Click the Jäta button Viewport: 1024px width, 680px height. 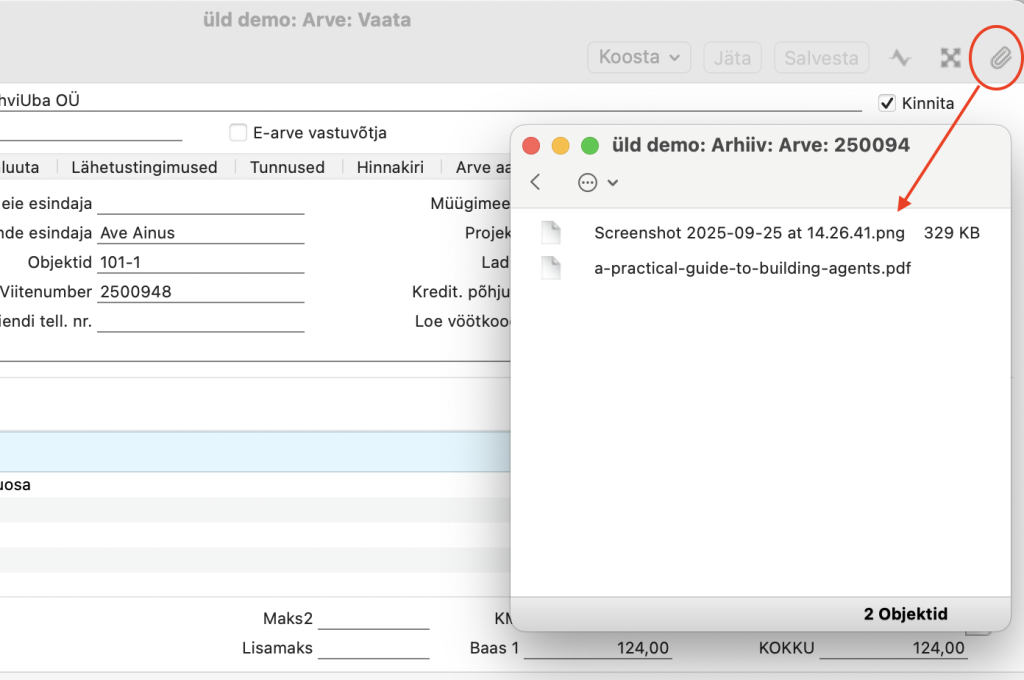pyautogui.click(x=732, y=58)
